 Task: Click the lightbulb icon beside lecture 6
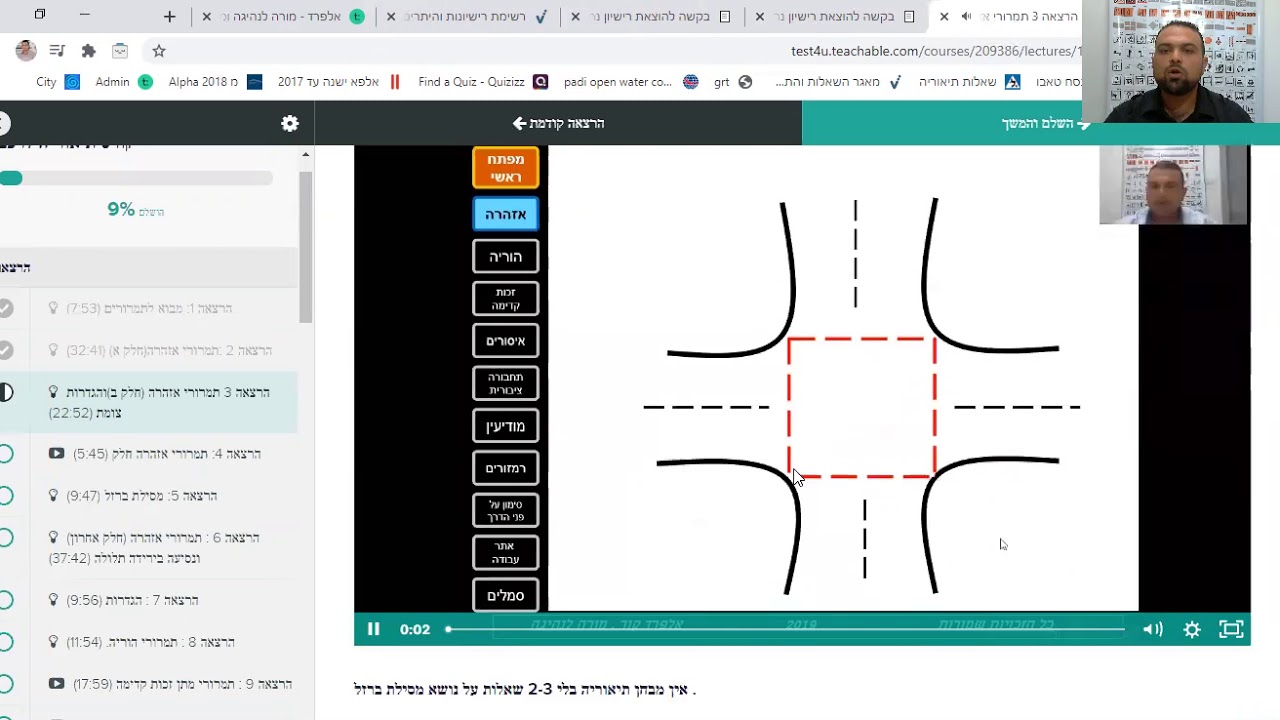click(53, 538)
